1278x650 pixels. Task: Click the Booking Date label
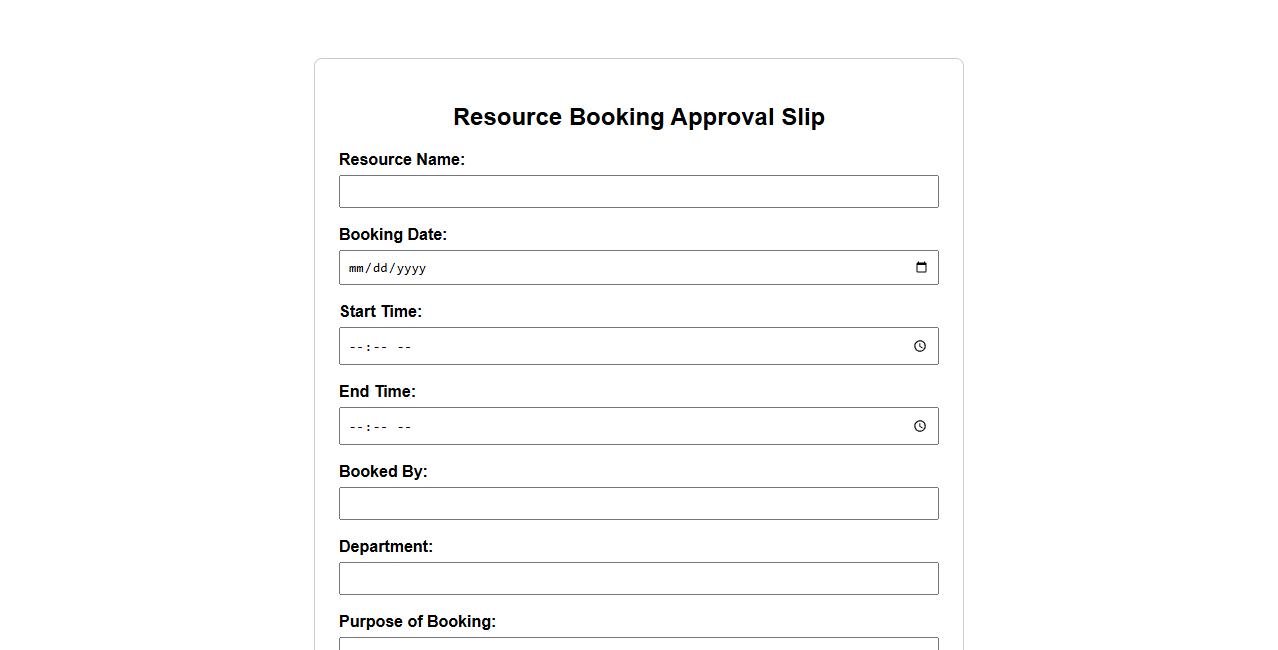point(392,235)
